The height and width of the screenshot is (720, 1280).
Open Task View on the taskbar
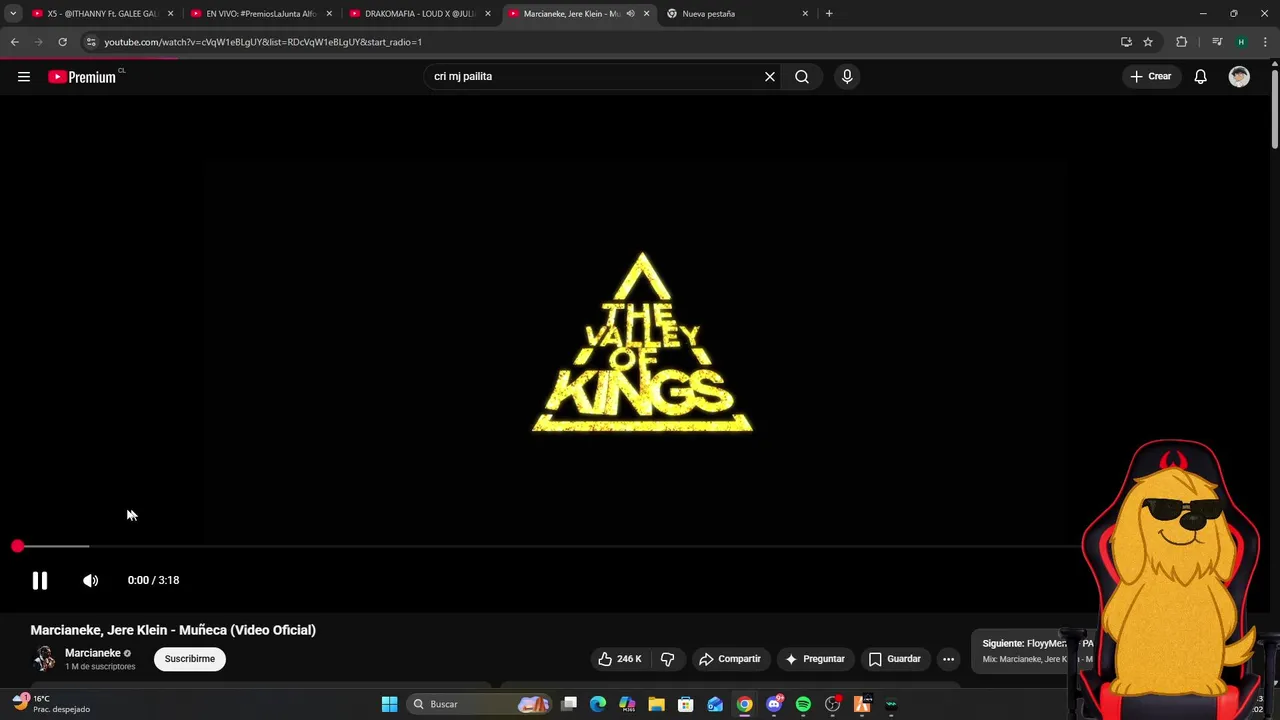click(569, 705)
